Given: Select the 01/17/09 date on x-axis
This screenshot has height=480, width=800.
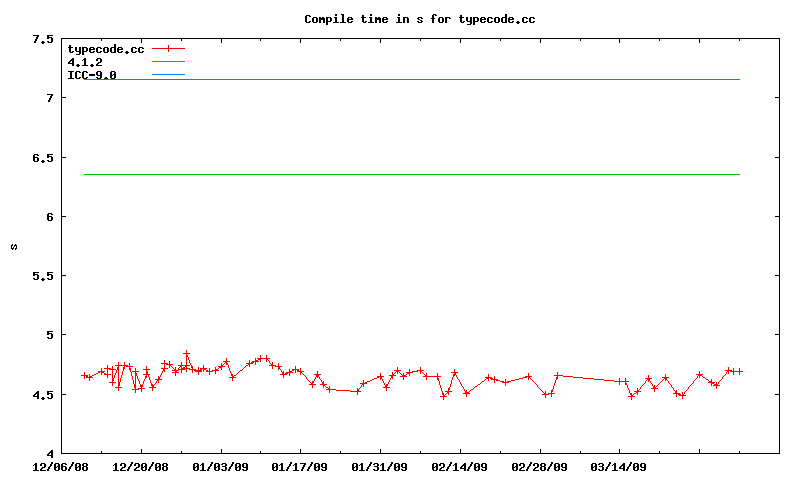Looking at the screenshot, I should [x=300, y=466].
